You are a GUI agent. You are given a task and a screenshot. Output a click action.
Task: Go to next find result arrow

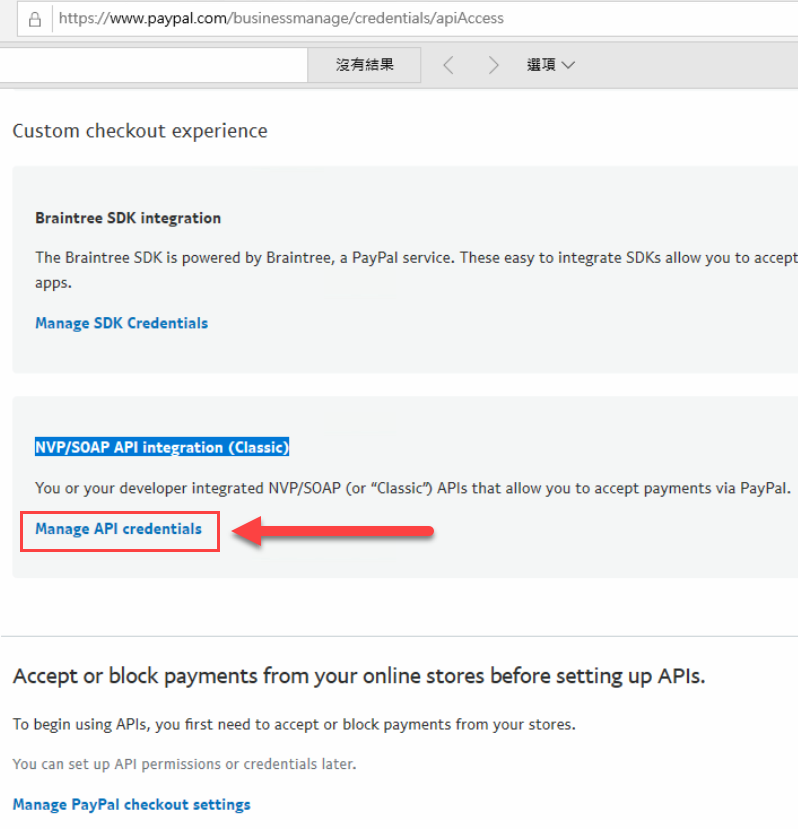(x=493, y=65)
